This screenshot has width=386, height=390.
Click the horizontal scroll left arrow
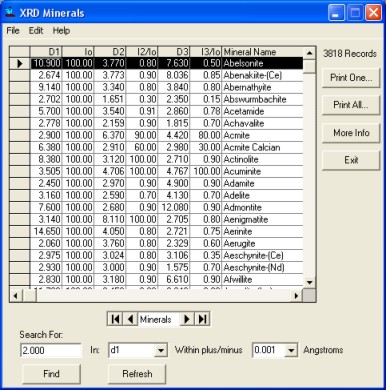[15, 295]
